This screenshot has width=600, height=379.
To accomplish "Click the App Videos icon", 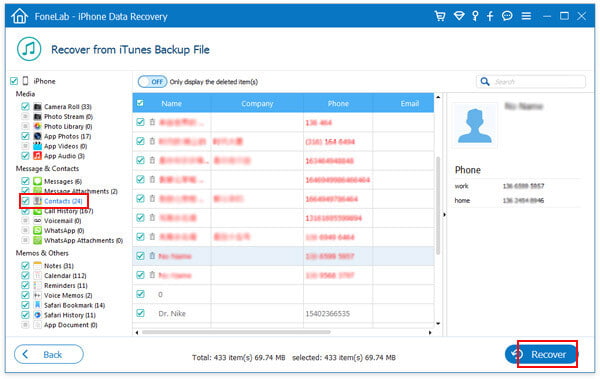I will 38,146.
